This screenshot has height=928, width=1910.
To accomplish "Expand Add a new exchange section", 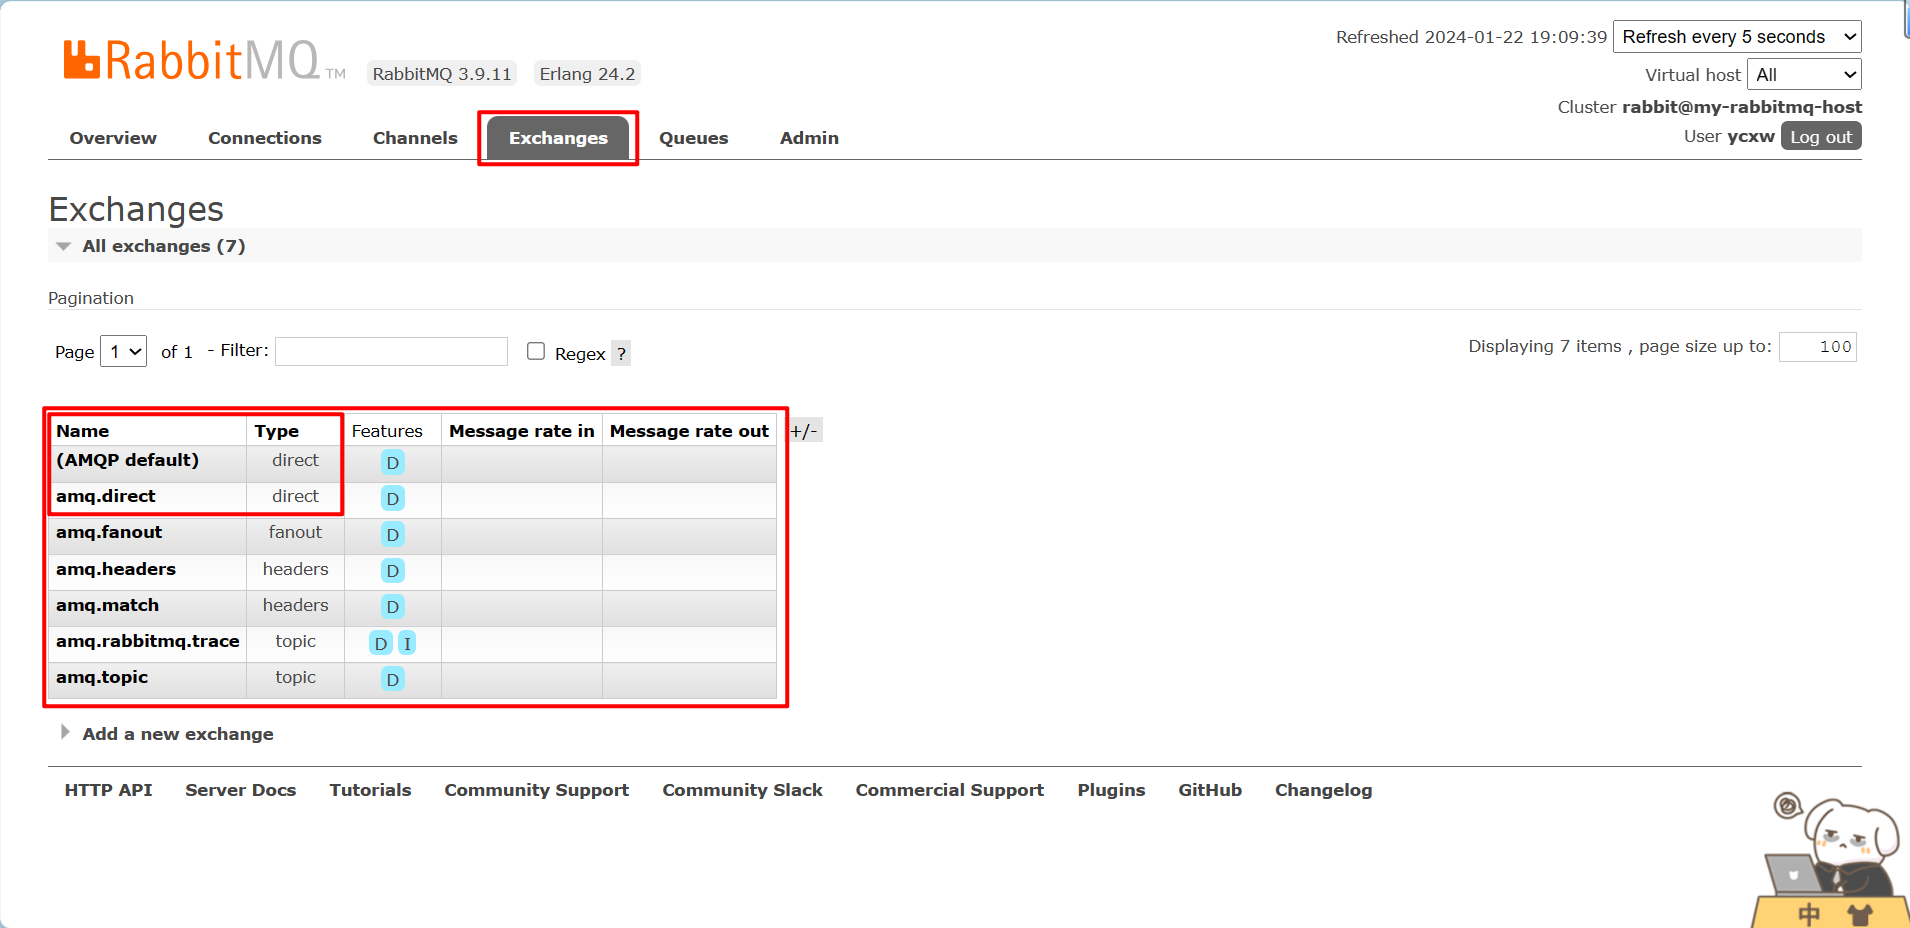I will click(x=177, y=734).
